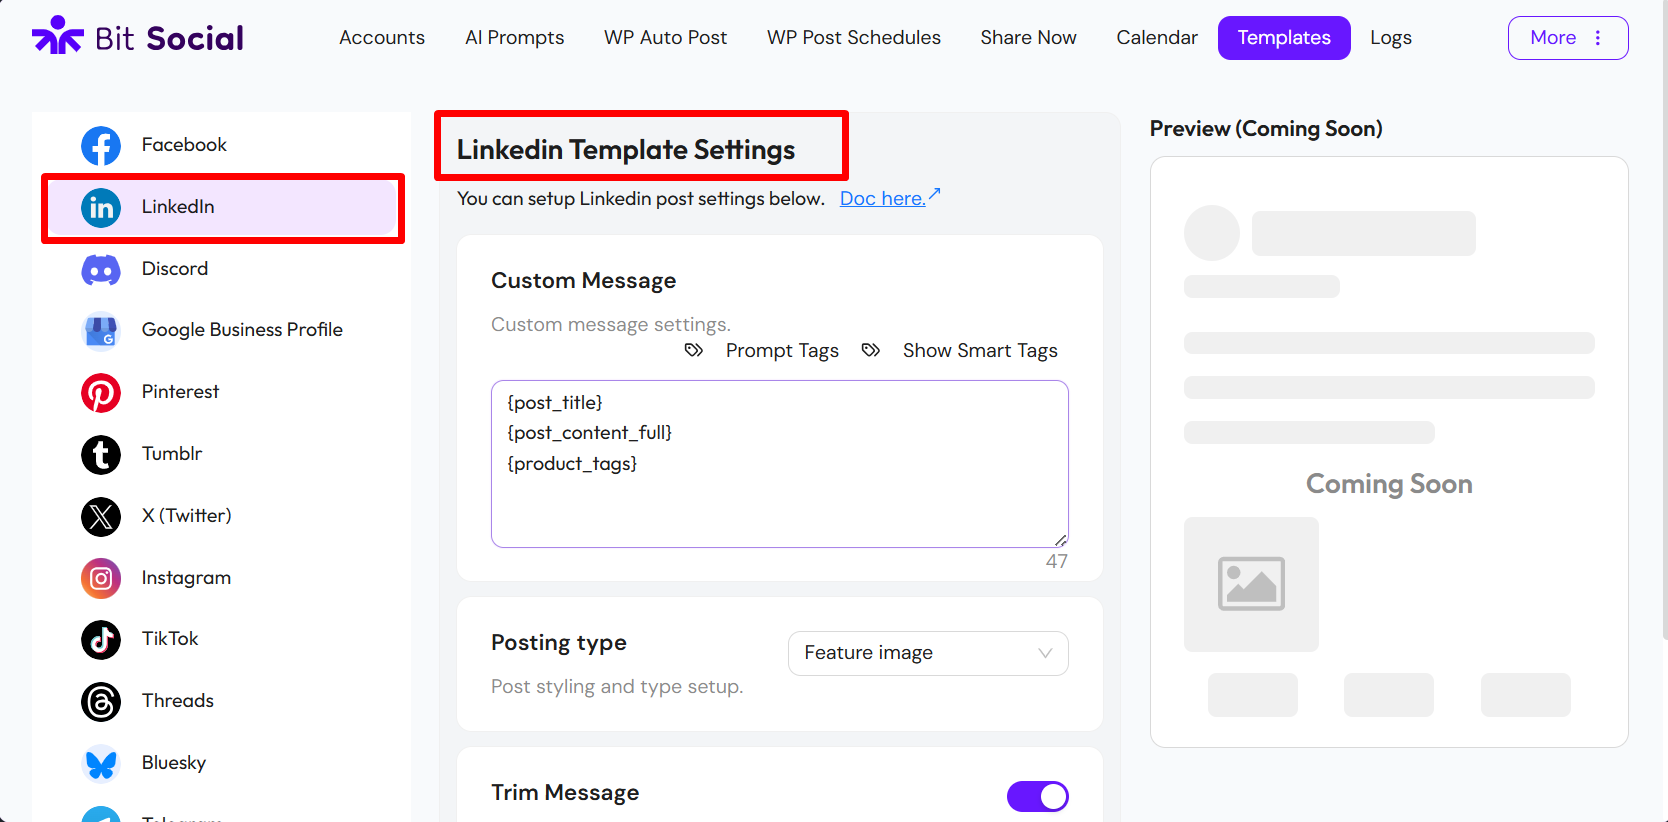Select the X (Twitter) label
This screenshot has width=1668, height=822.
coord(187,516)
